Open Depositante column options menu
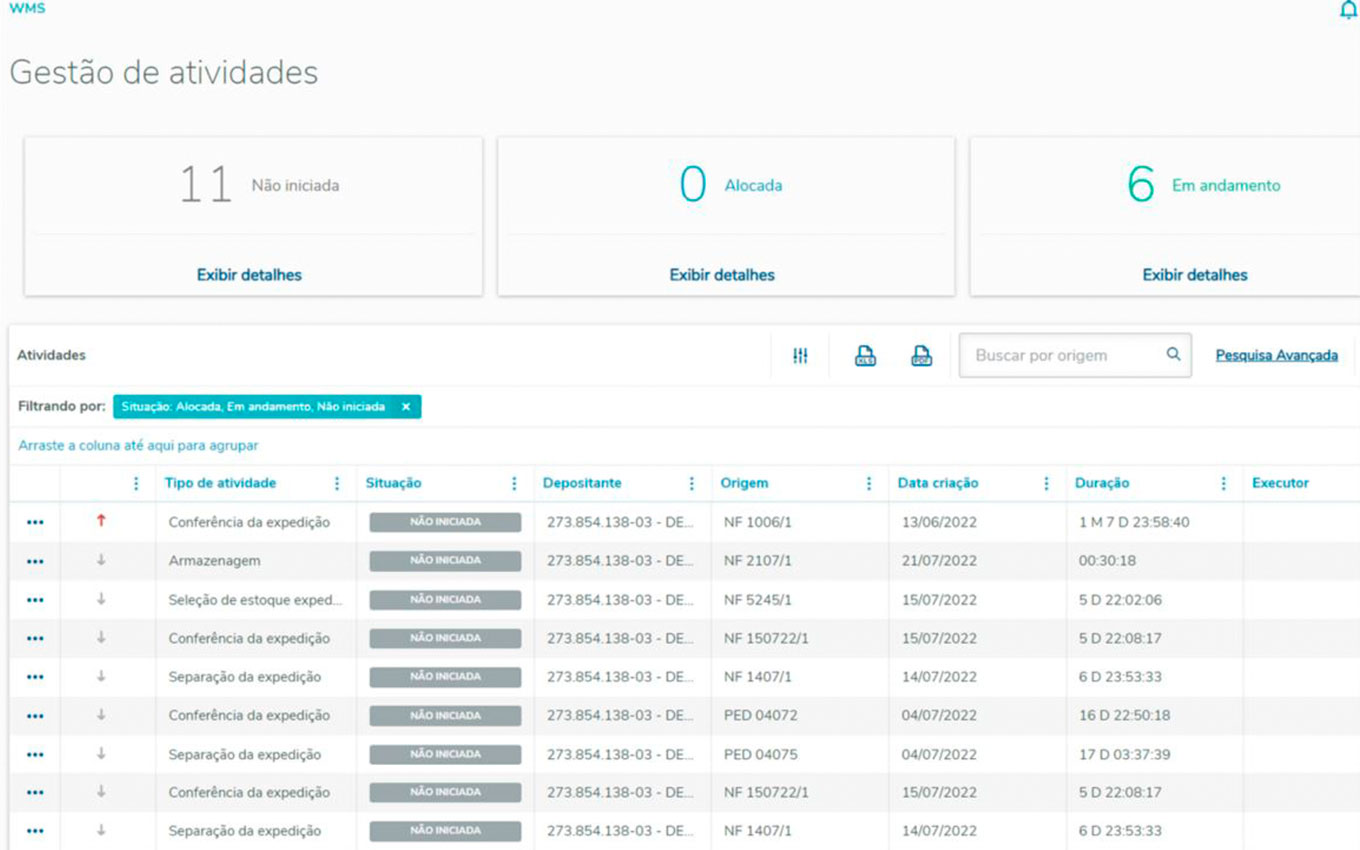This screenshot has width=1360, height=850. 691,483
